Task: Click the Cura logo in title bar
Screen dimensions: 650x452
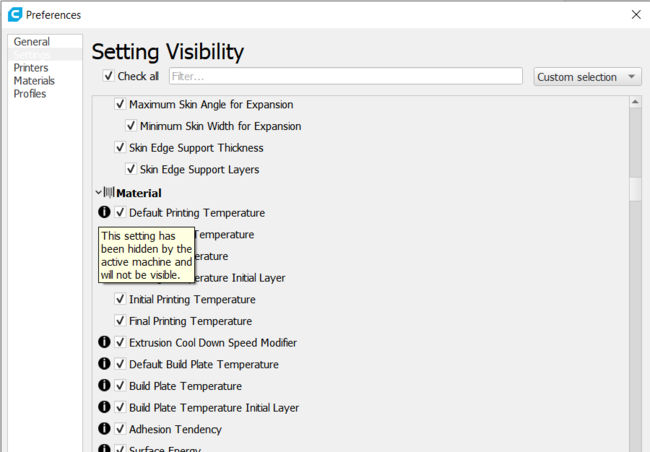Action: coord(14,15)
